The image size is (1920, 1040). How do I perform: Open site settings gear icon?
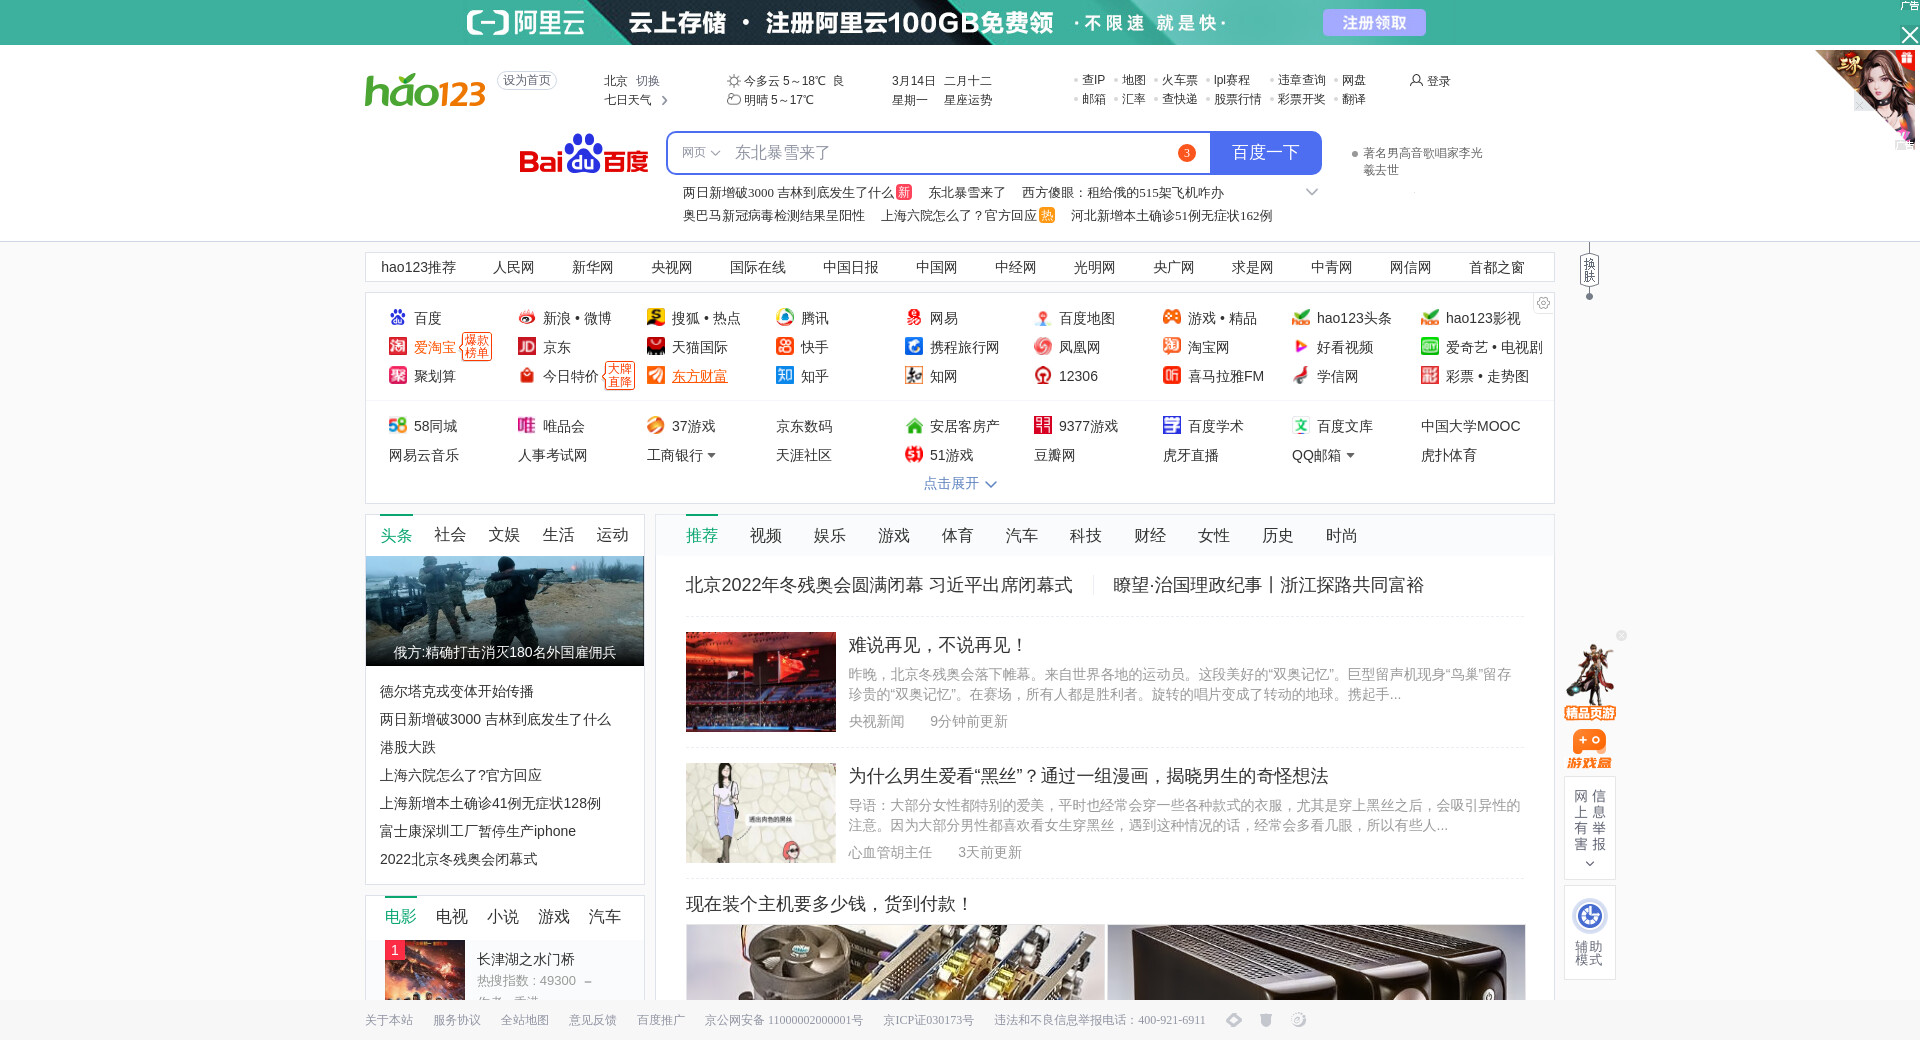coord(1543,303)
